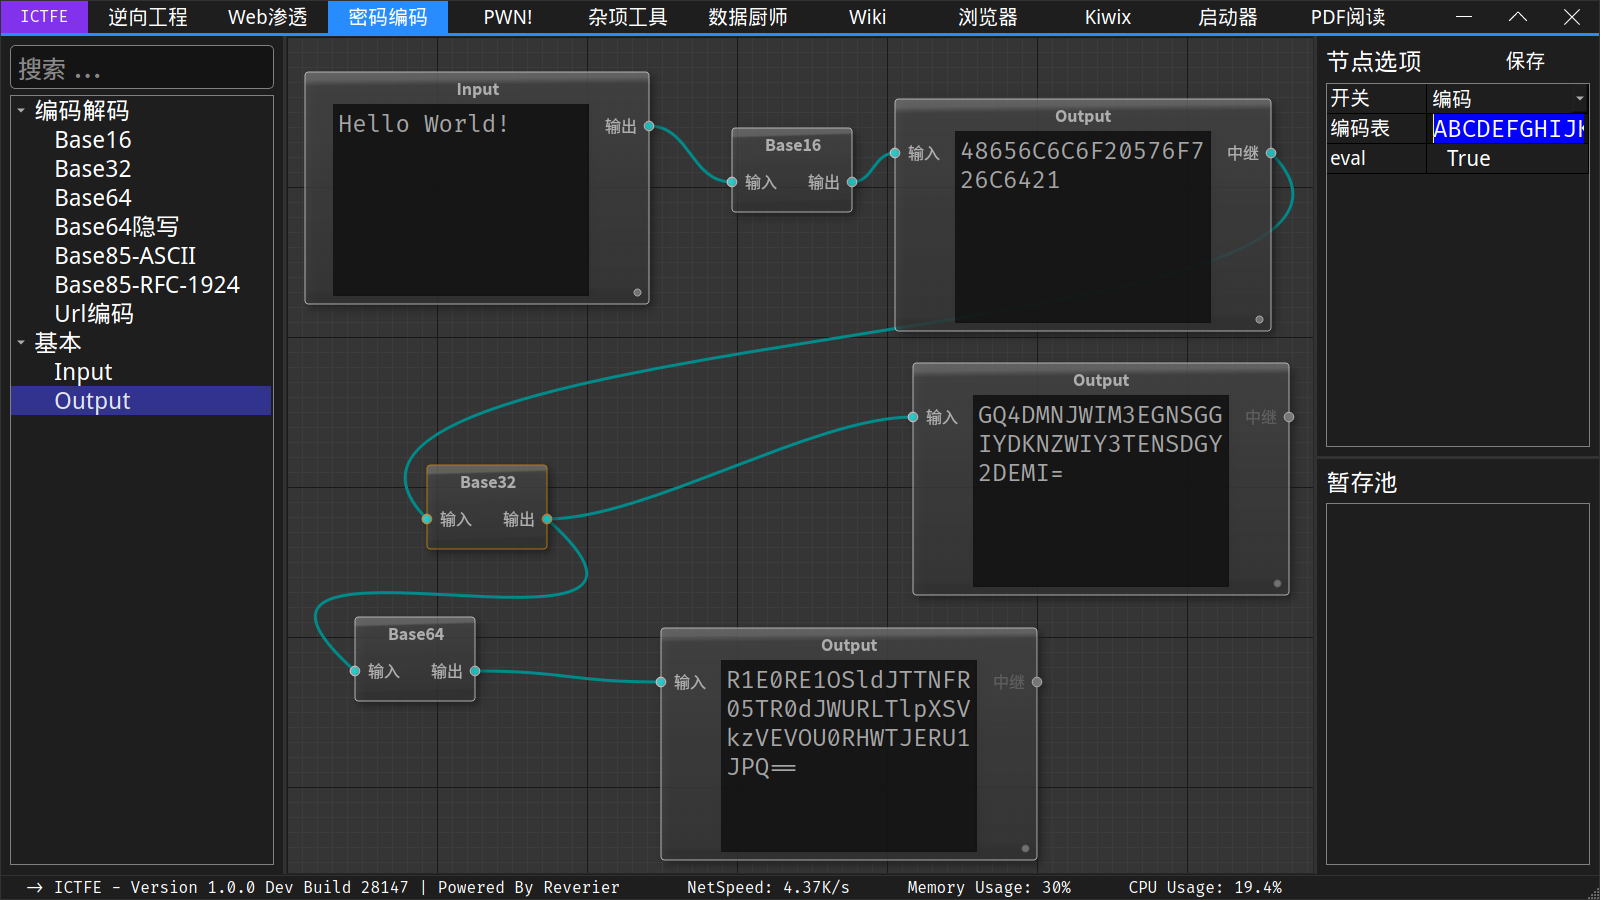Screen dimensions: 1600x900
Task: Open the Kiwix tab
Action: click(x=1108, y=17)
